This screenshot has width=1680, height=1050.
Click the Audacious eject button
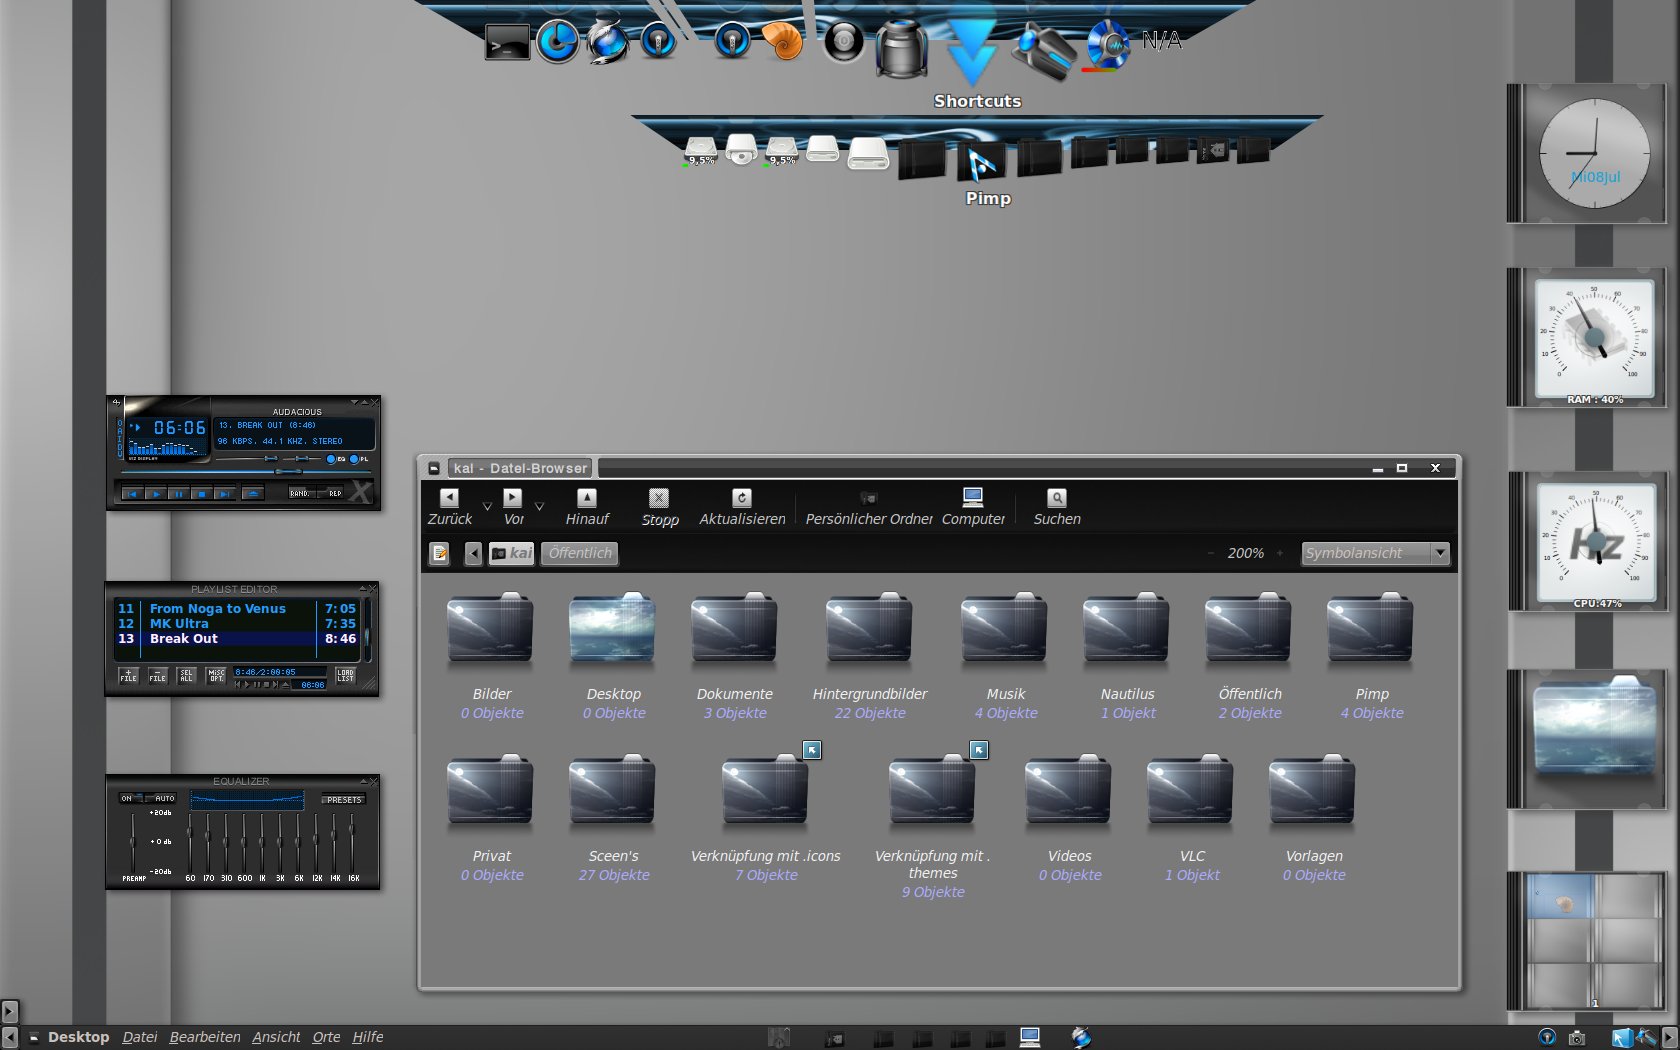(253, 494)
